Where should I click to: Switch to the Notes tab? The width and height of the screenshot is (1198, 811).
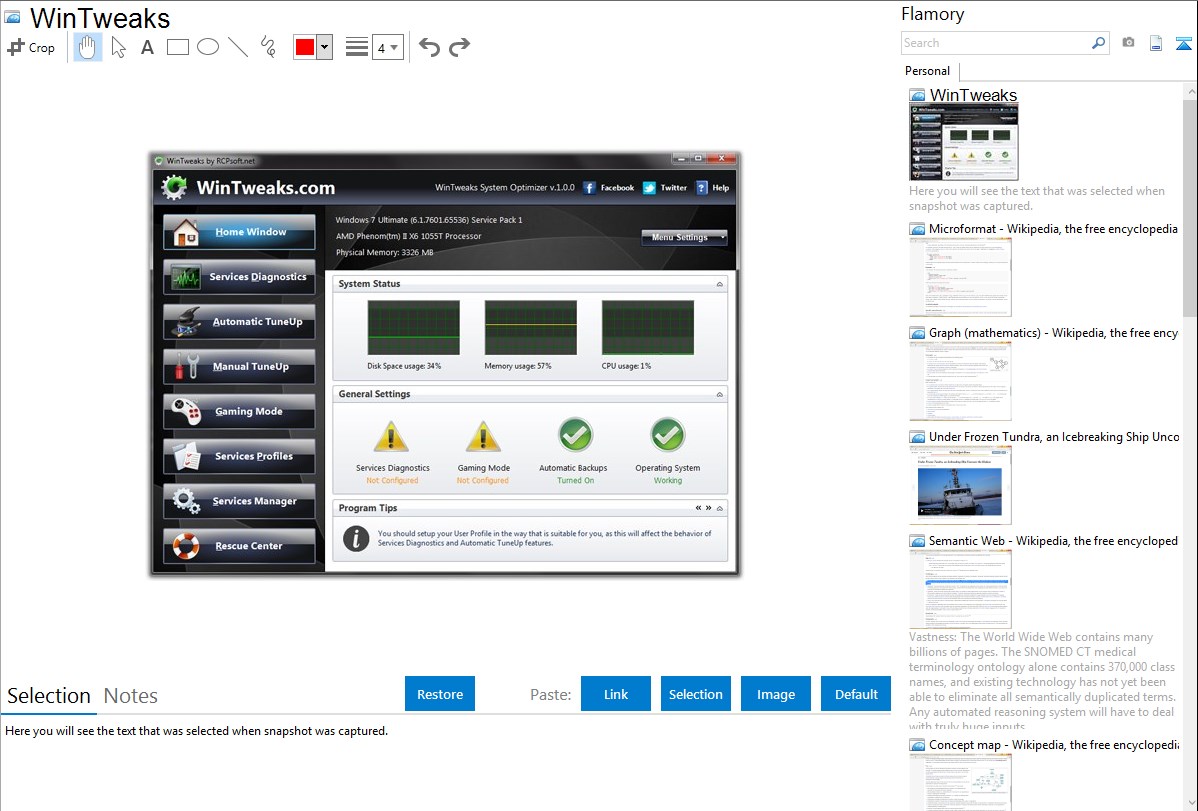pyautogui.click(x=131, y=696)
